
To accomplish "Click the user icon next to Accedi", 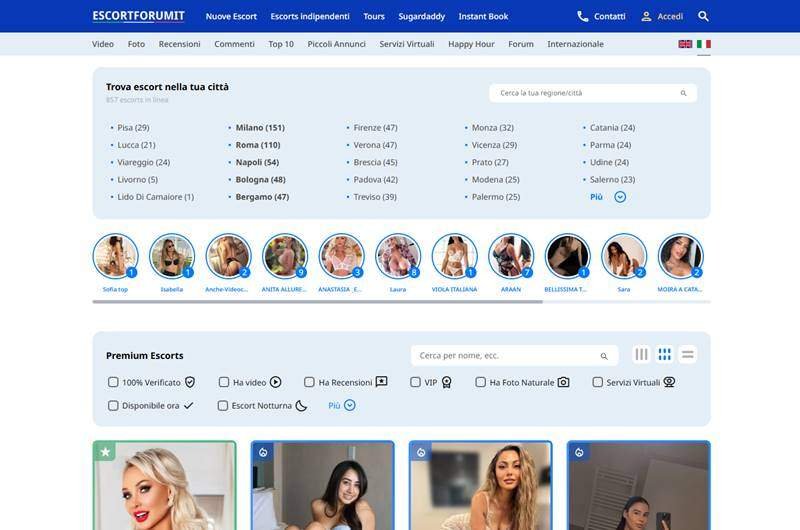I will click(x=646, y=16).
